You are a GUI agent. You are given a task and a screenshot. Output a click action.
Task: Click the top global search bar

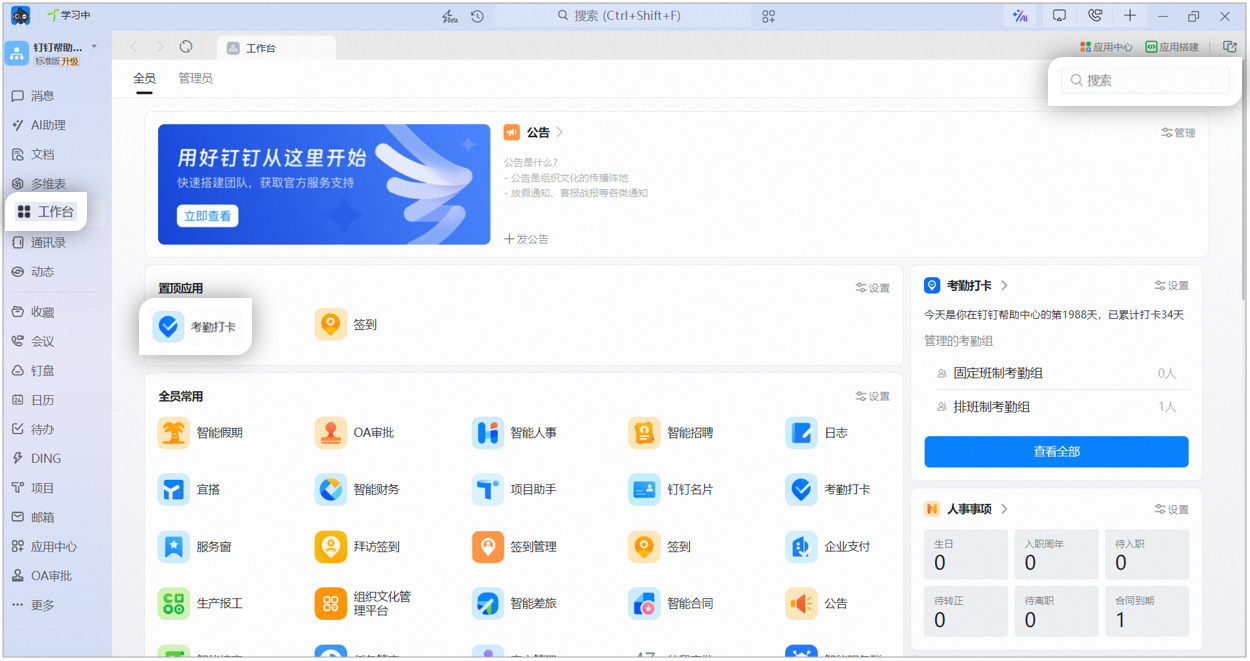tap(622, 16)
